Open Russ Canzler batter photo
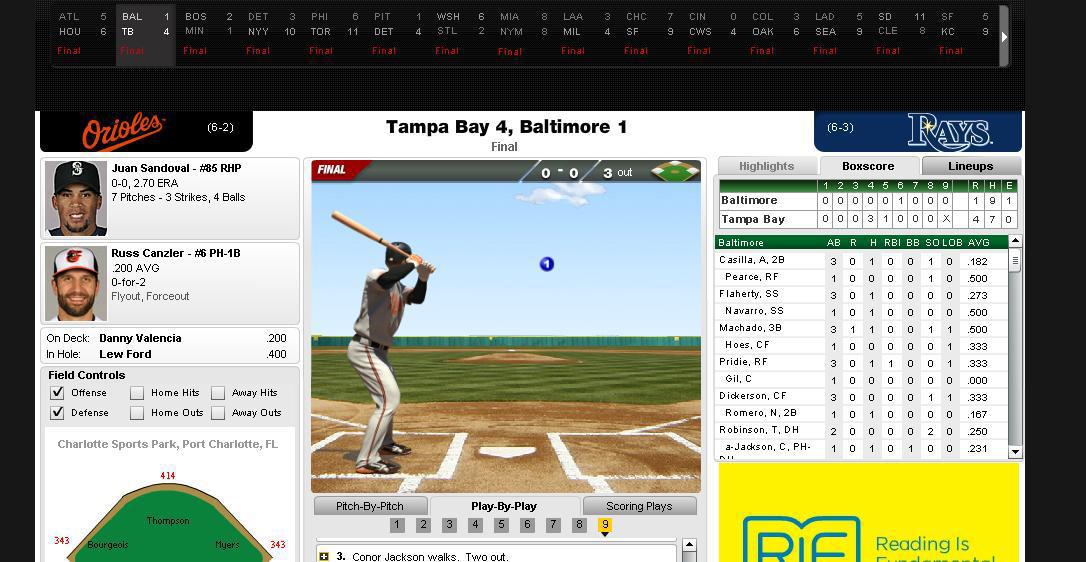The height and width of the screenshot is (562, 1086). [76, 283]
